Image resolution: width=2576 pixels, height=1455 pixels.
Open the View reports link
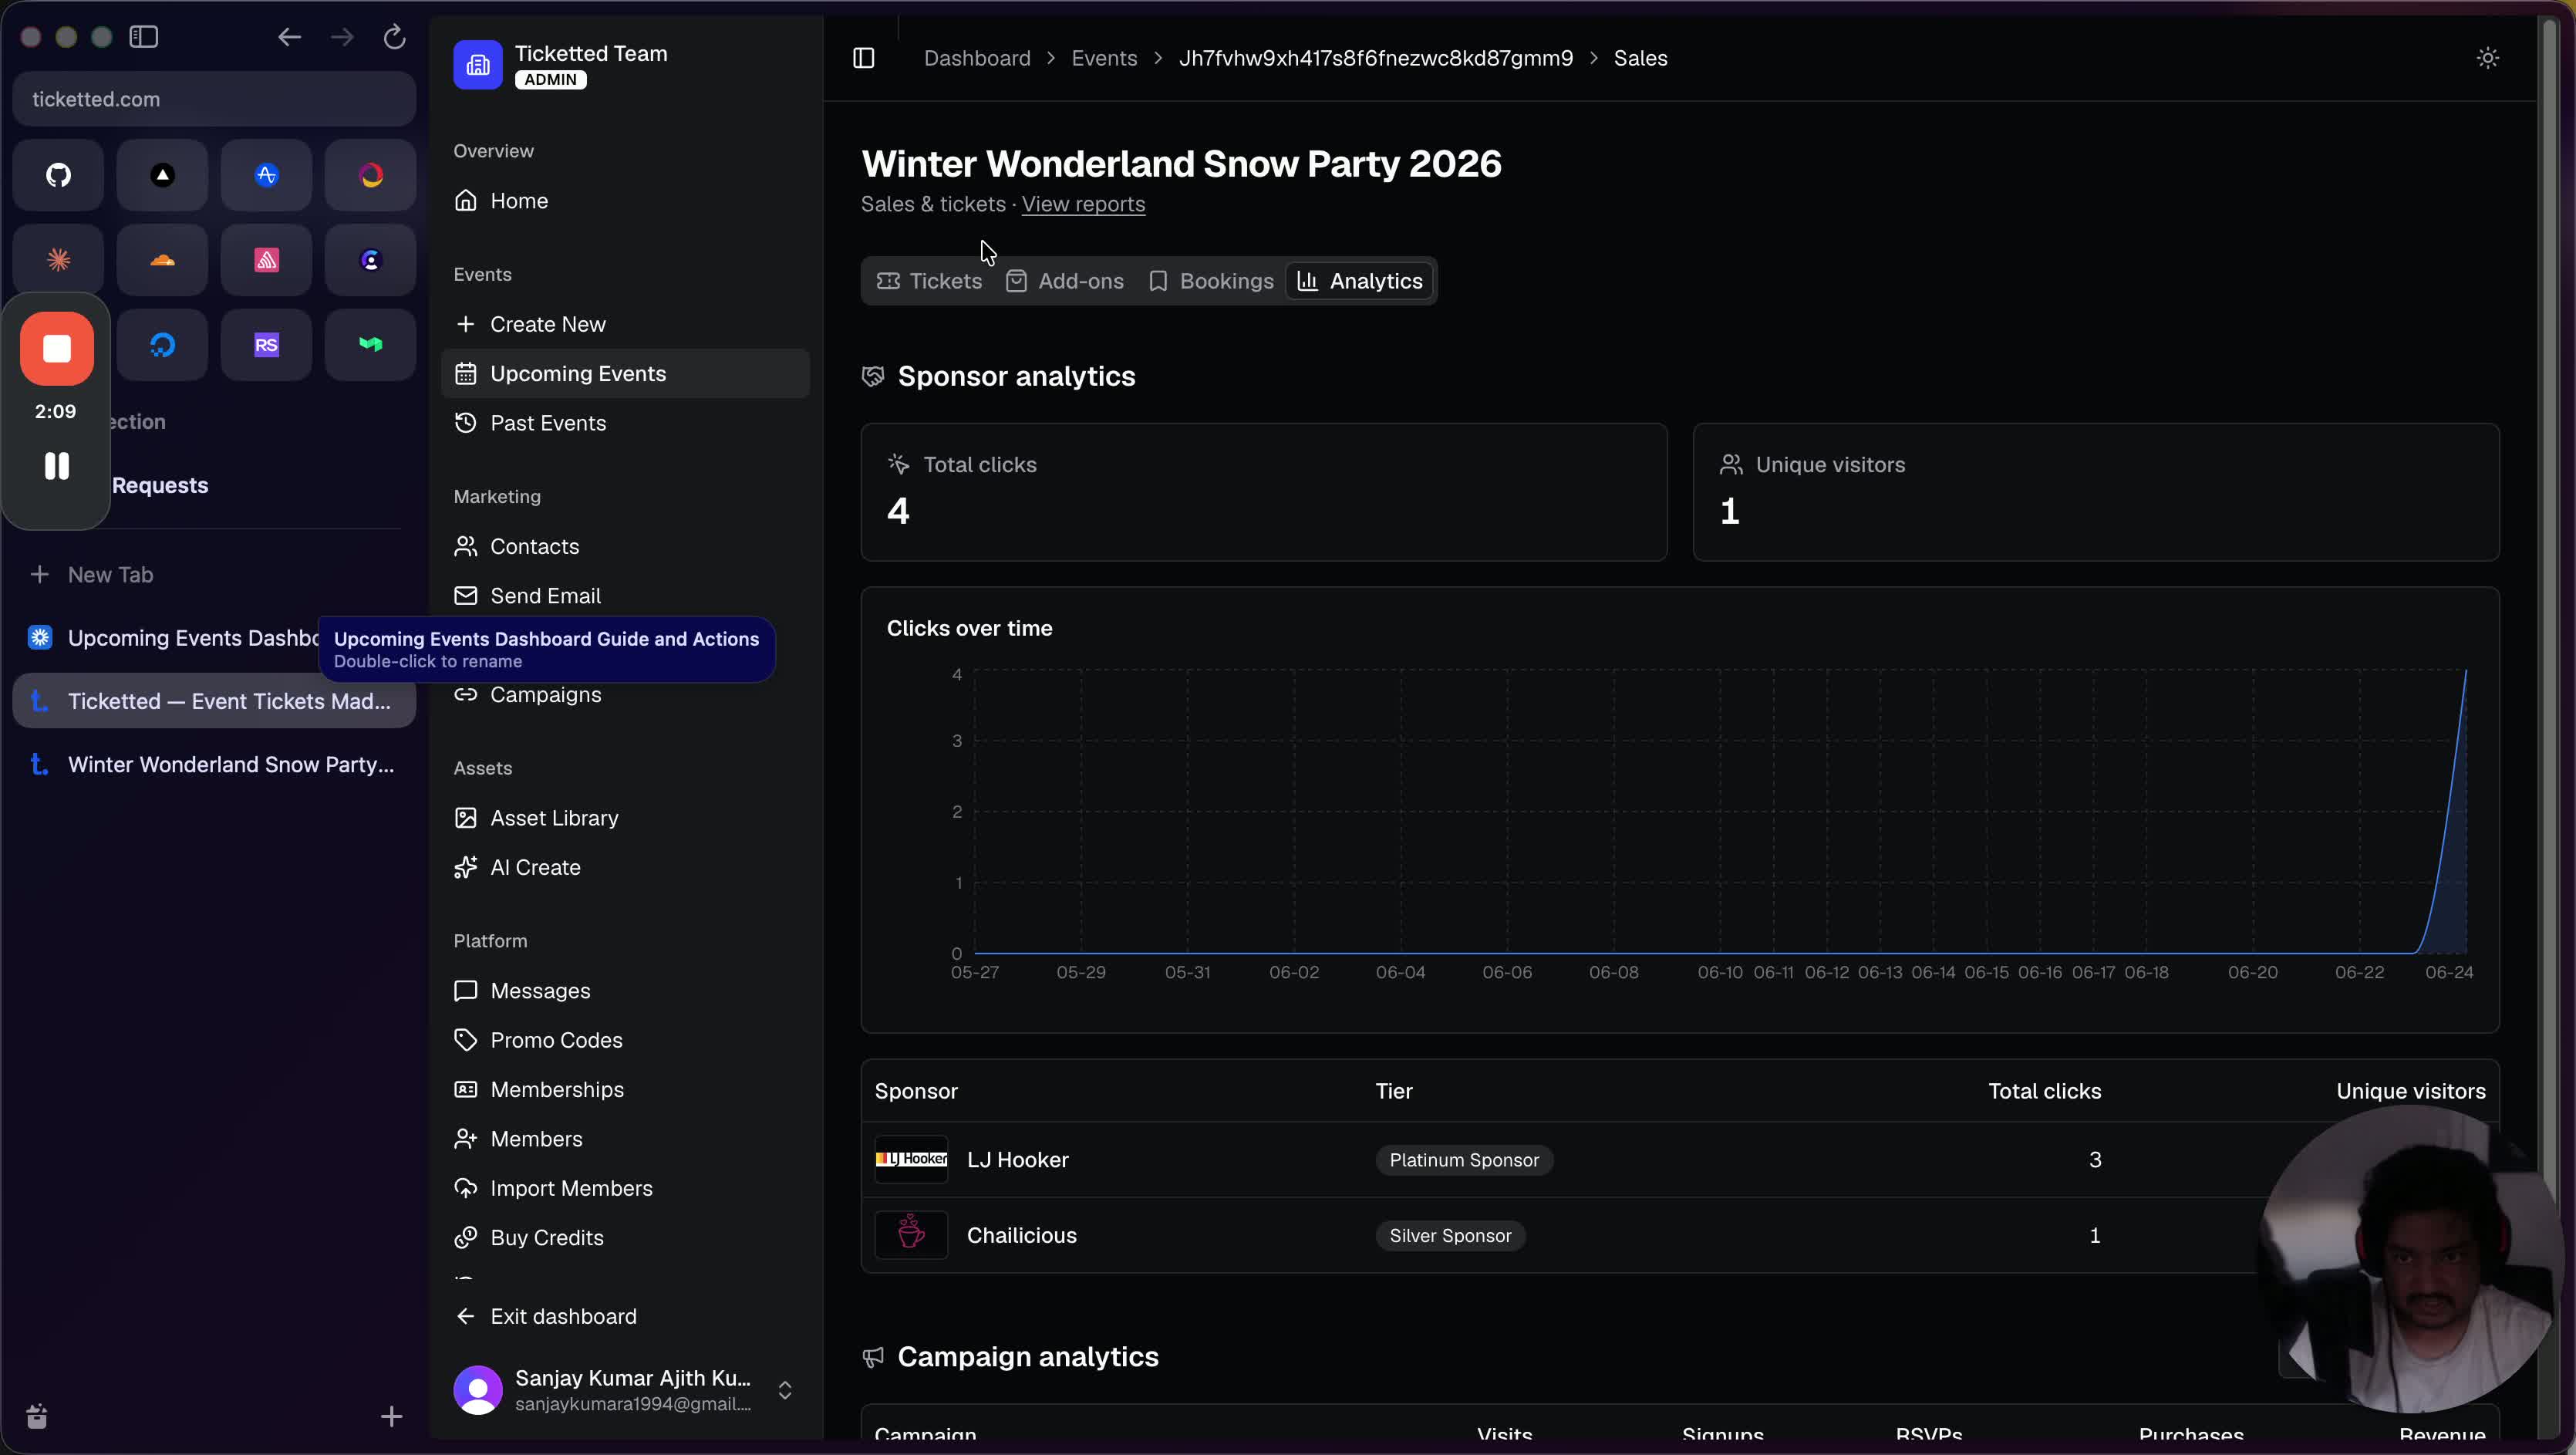click(1083, 204)
